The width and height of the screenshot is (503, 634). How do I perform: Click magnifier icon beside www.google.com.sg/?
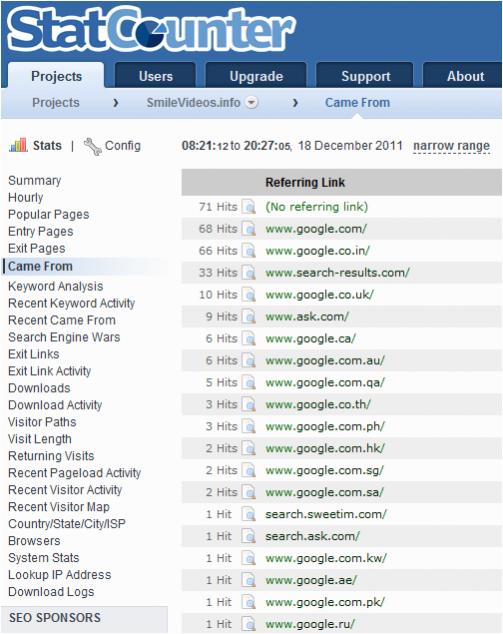tap(249, 470)
